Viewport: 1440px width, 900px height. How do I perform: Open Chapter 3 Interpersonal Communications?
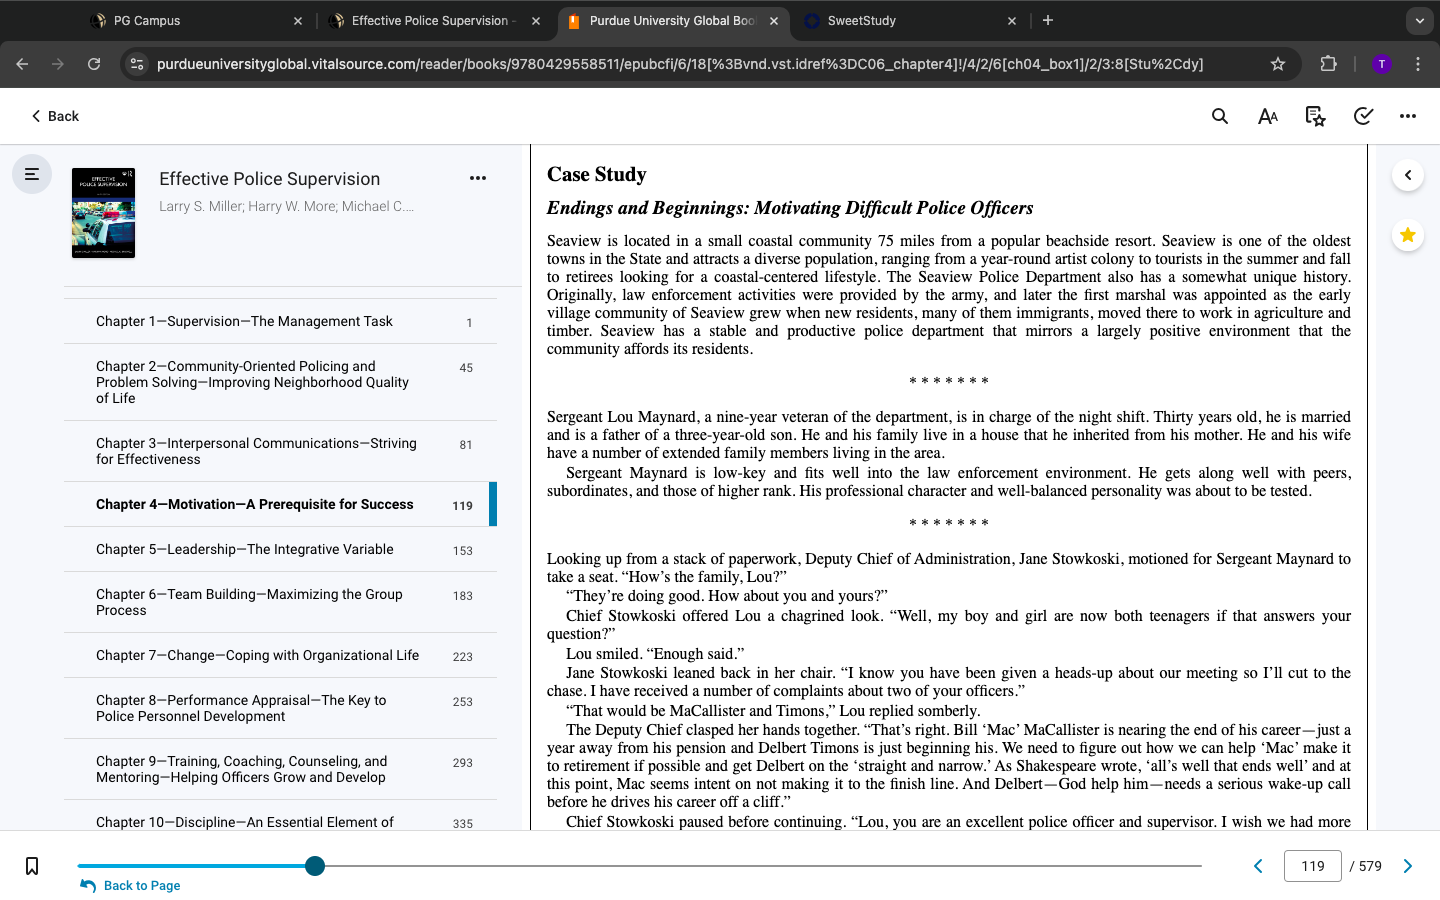pyautogui.click(x=280, y=451)
